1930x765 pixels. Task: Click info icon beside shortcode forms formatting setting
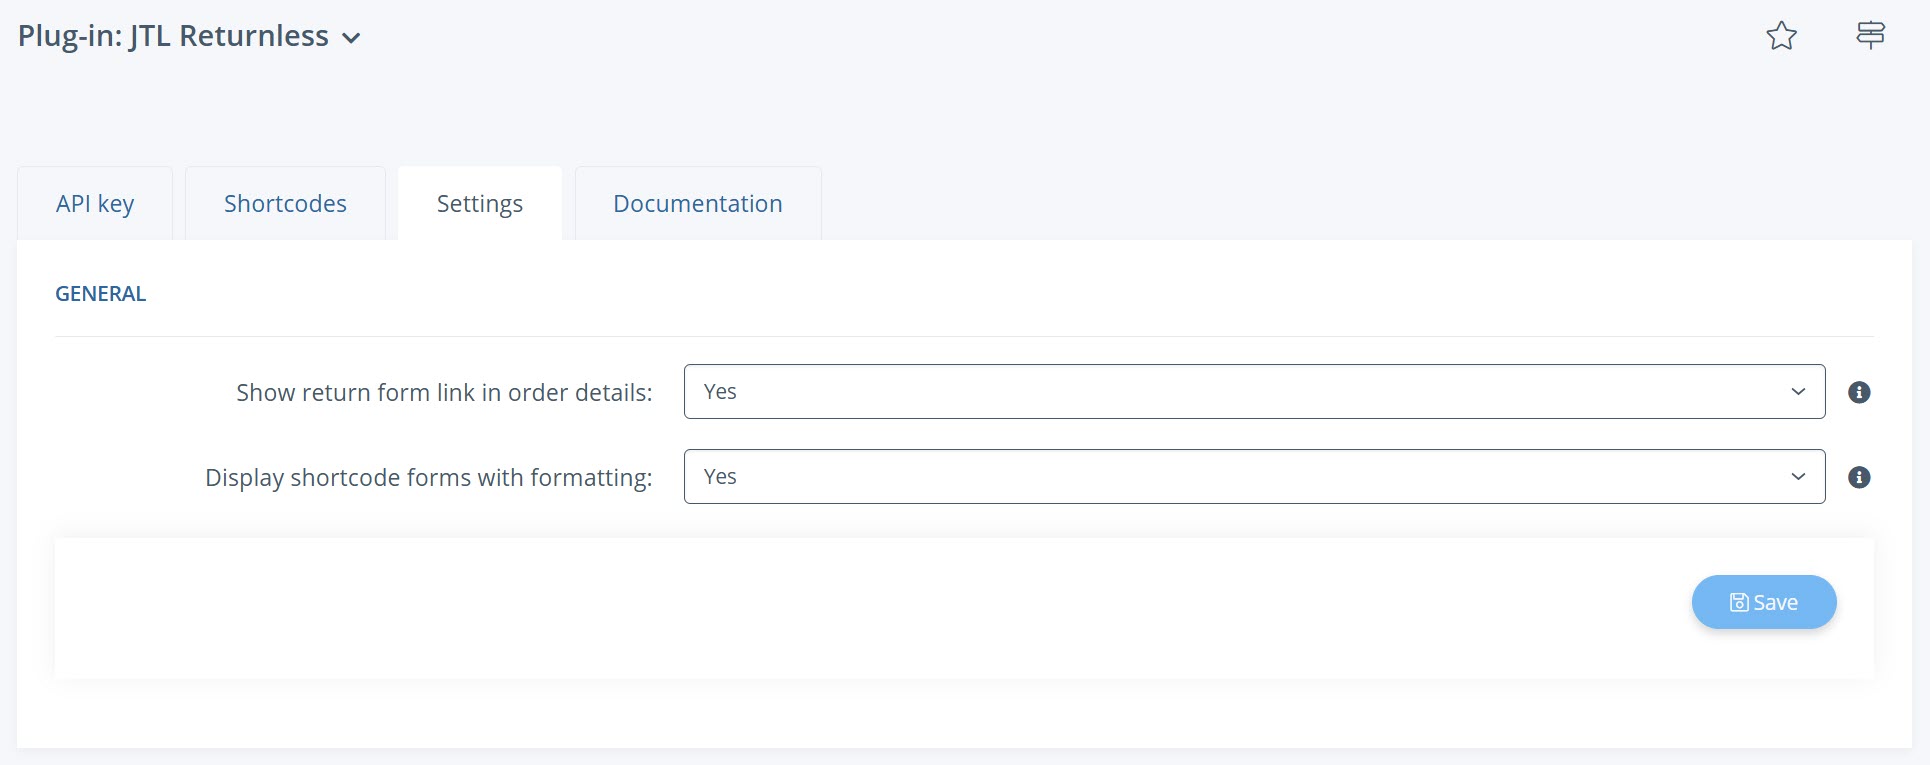coord(1859,477)
